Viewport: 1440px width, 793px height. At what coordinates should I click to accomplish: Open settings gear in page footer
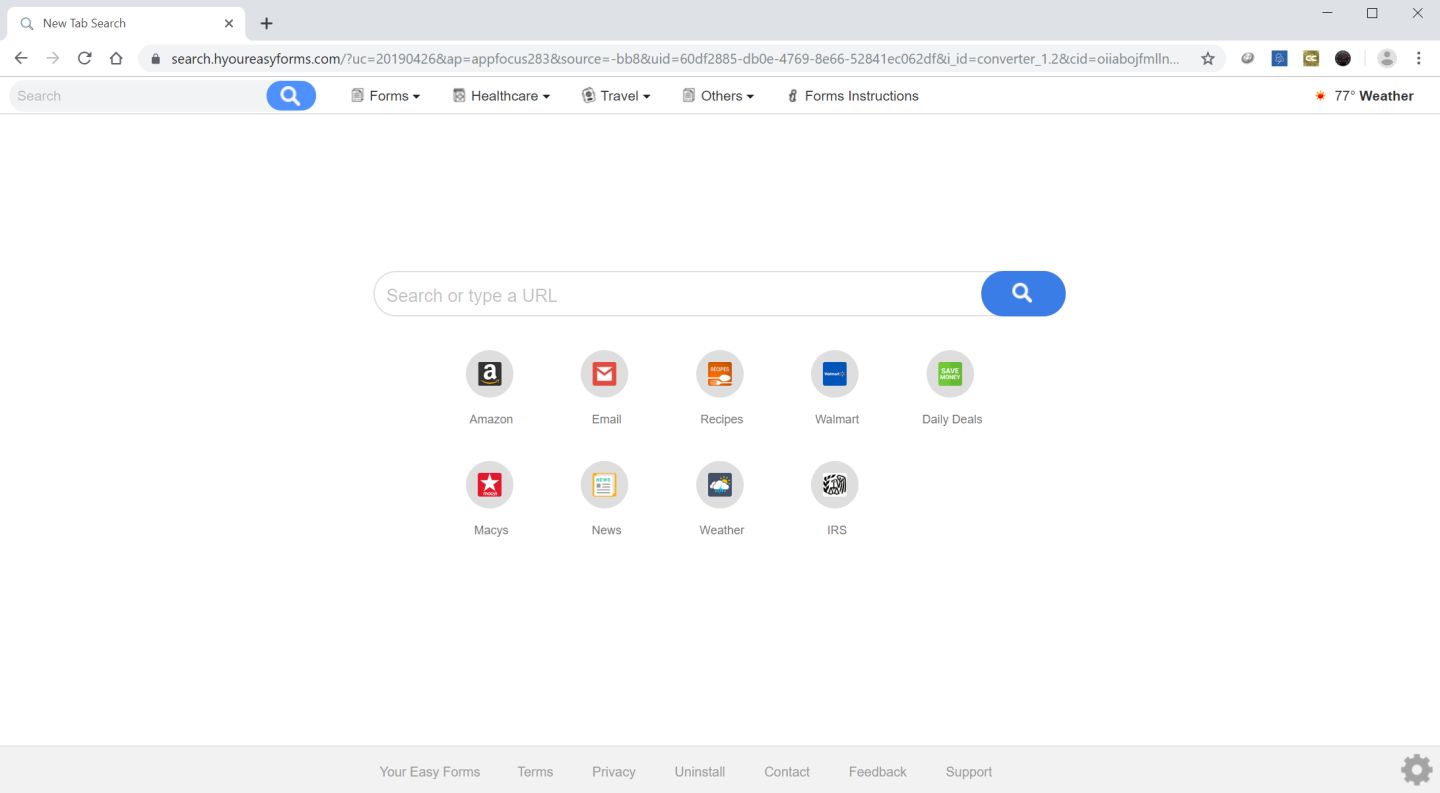[x=1416, y=770]
